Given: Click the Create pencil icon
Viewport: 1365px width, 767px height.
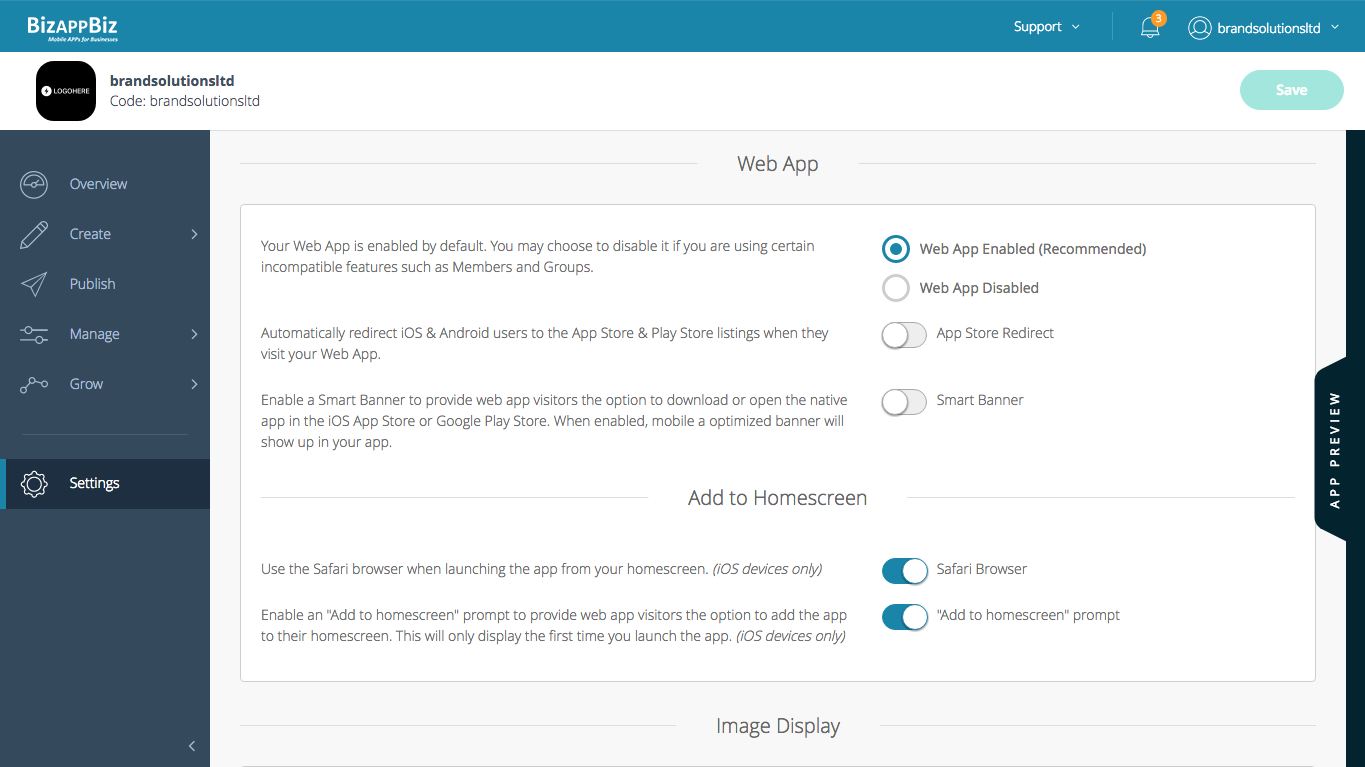Looking at the screenshot, I should click(x=34, y=234).
